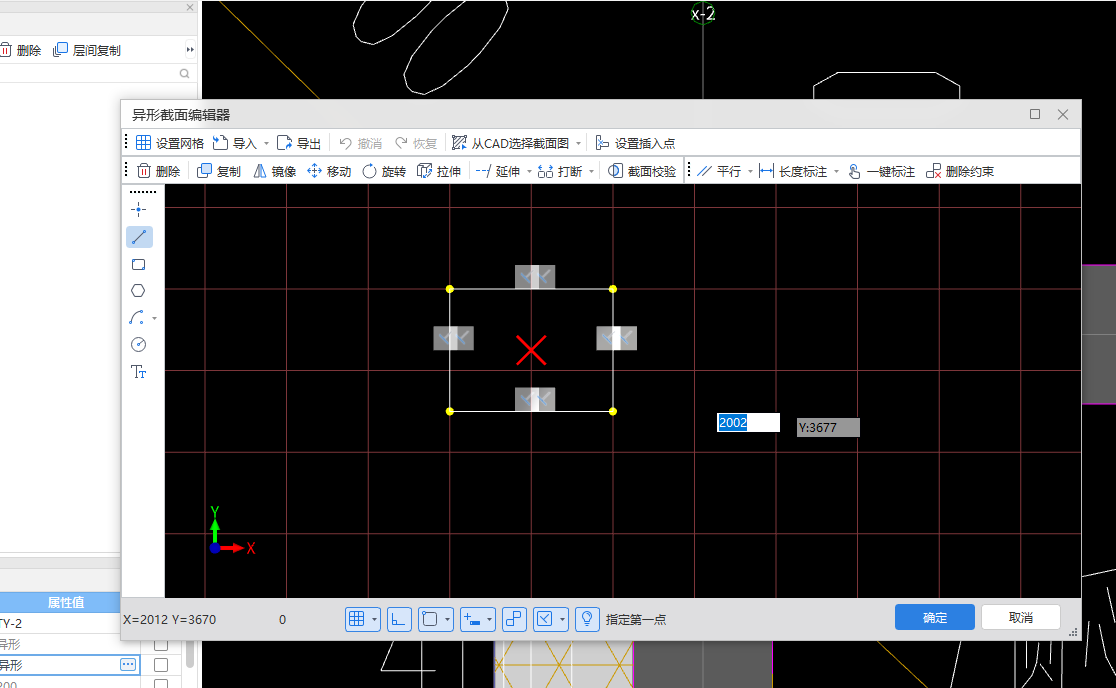The height and width of the screenshot is (688, 1116).
Task: Redo with the 恢复 button
Action: pos(416,143)
